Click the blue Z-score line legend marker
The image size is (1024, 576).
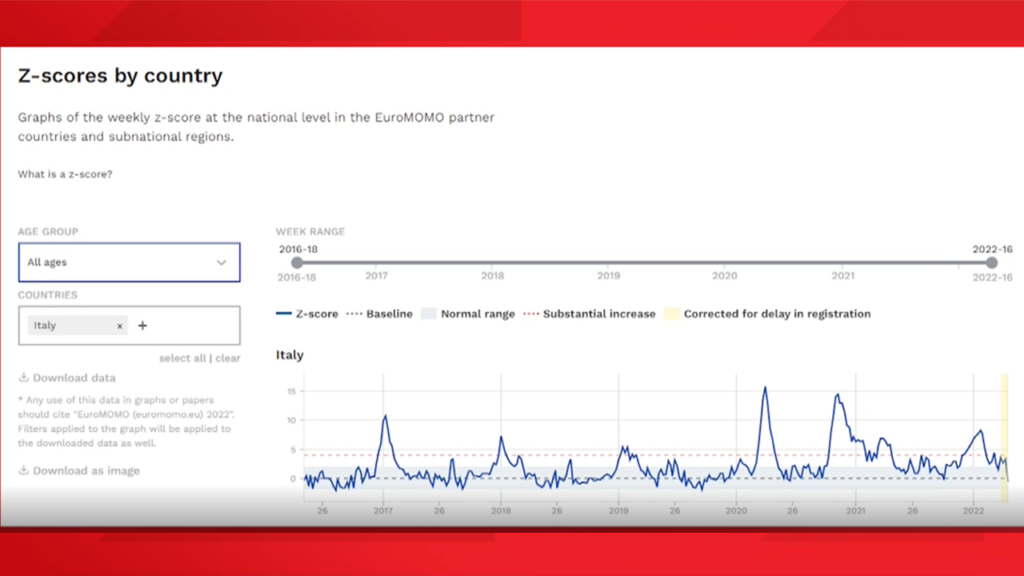point(283,314)
